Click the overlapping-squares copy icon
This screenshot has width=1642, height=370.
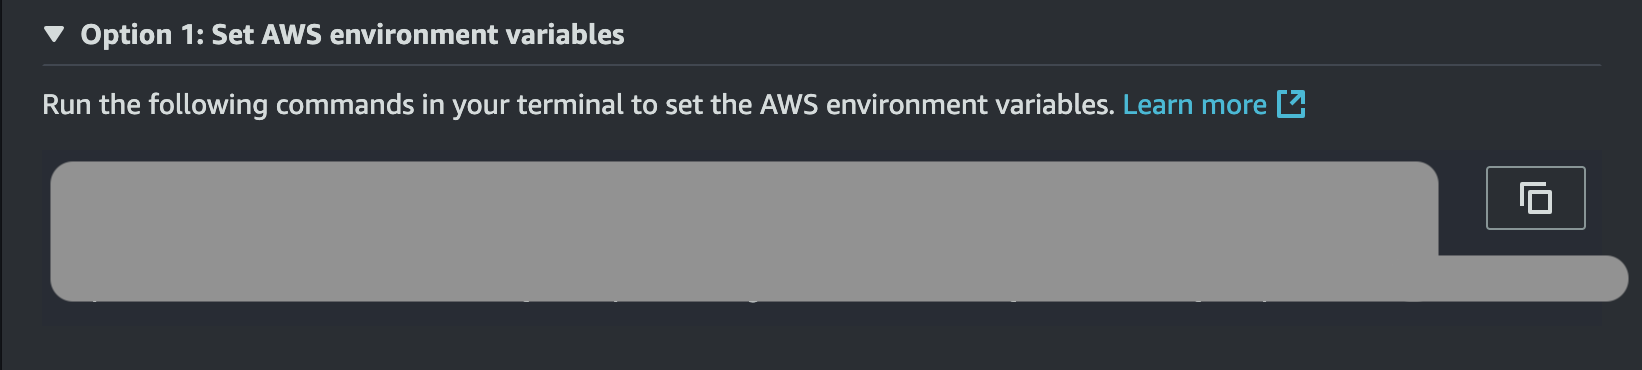pos(1535,198)
